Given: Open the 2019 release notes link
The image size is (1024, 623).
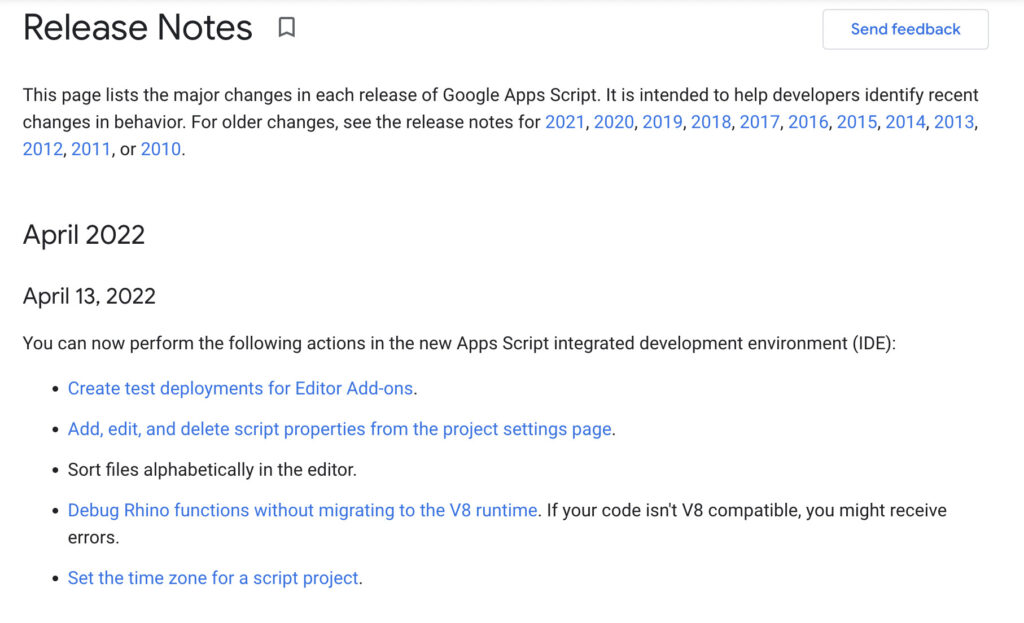Looking at the screenshot, I should 662,122.
